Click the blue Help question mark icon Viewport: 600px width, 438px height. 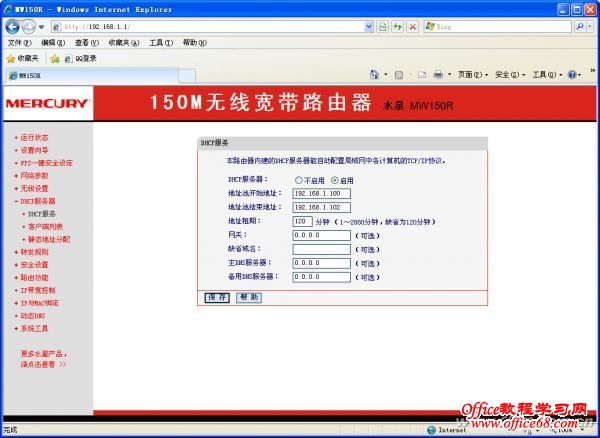572,75
